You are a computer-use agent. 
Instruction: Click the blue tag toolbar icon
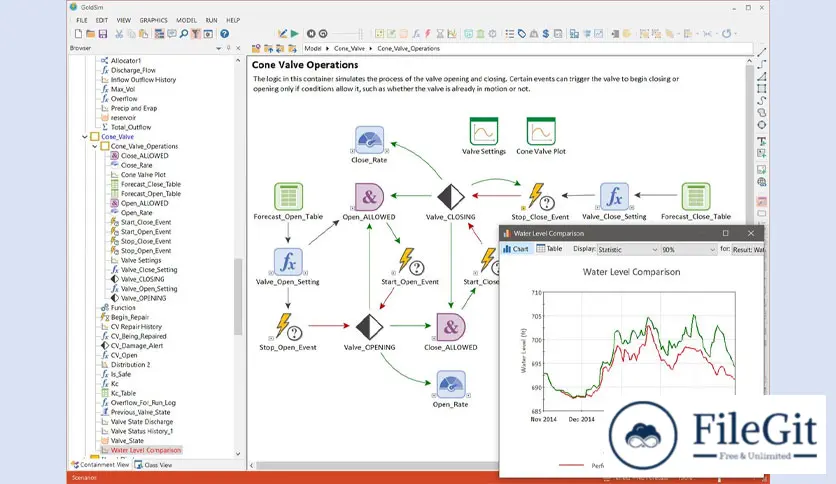(521, 34)
